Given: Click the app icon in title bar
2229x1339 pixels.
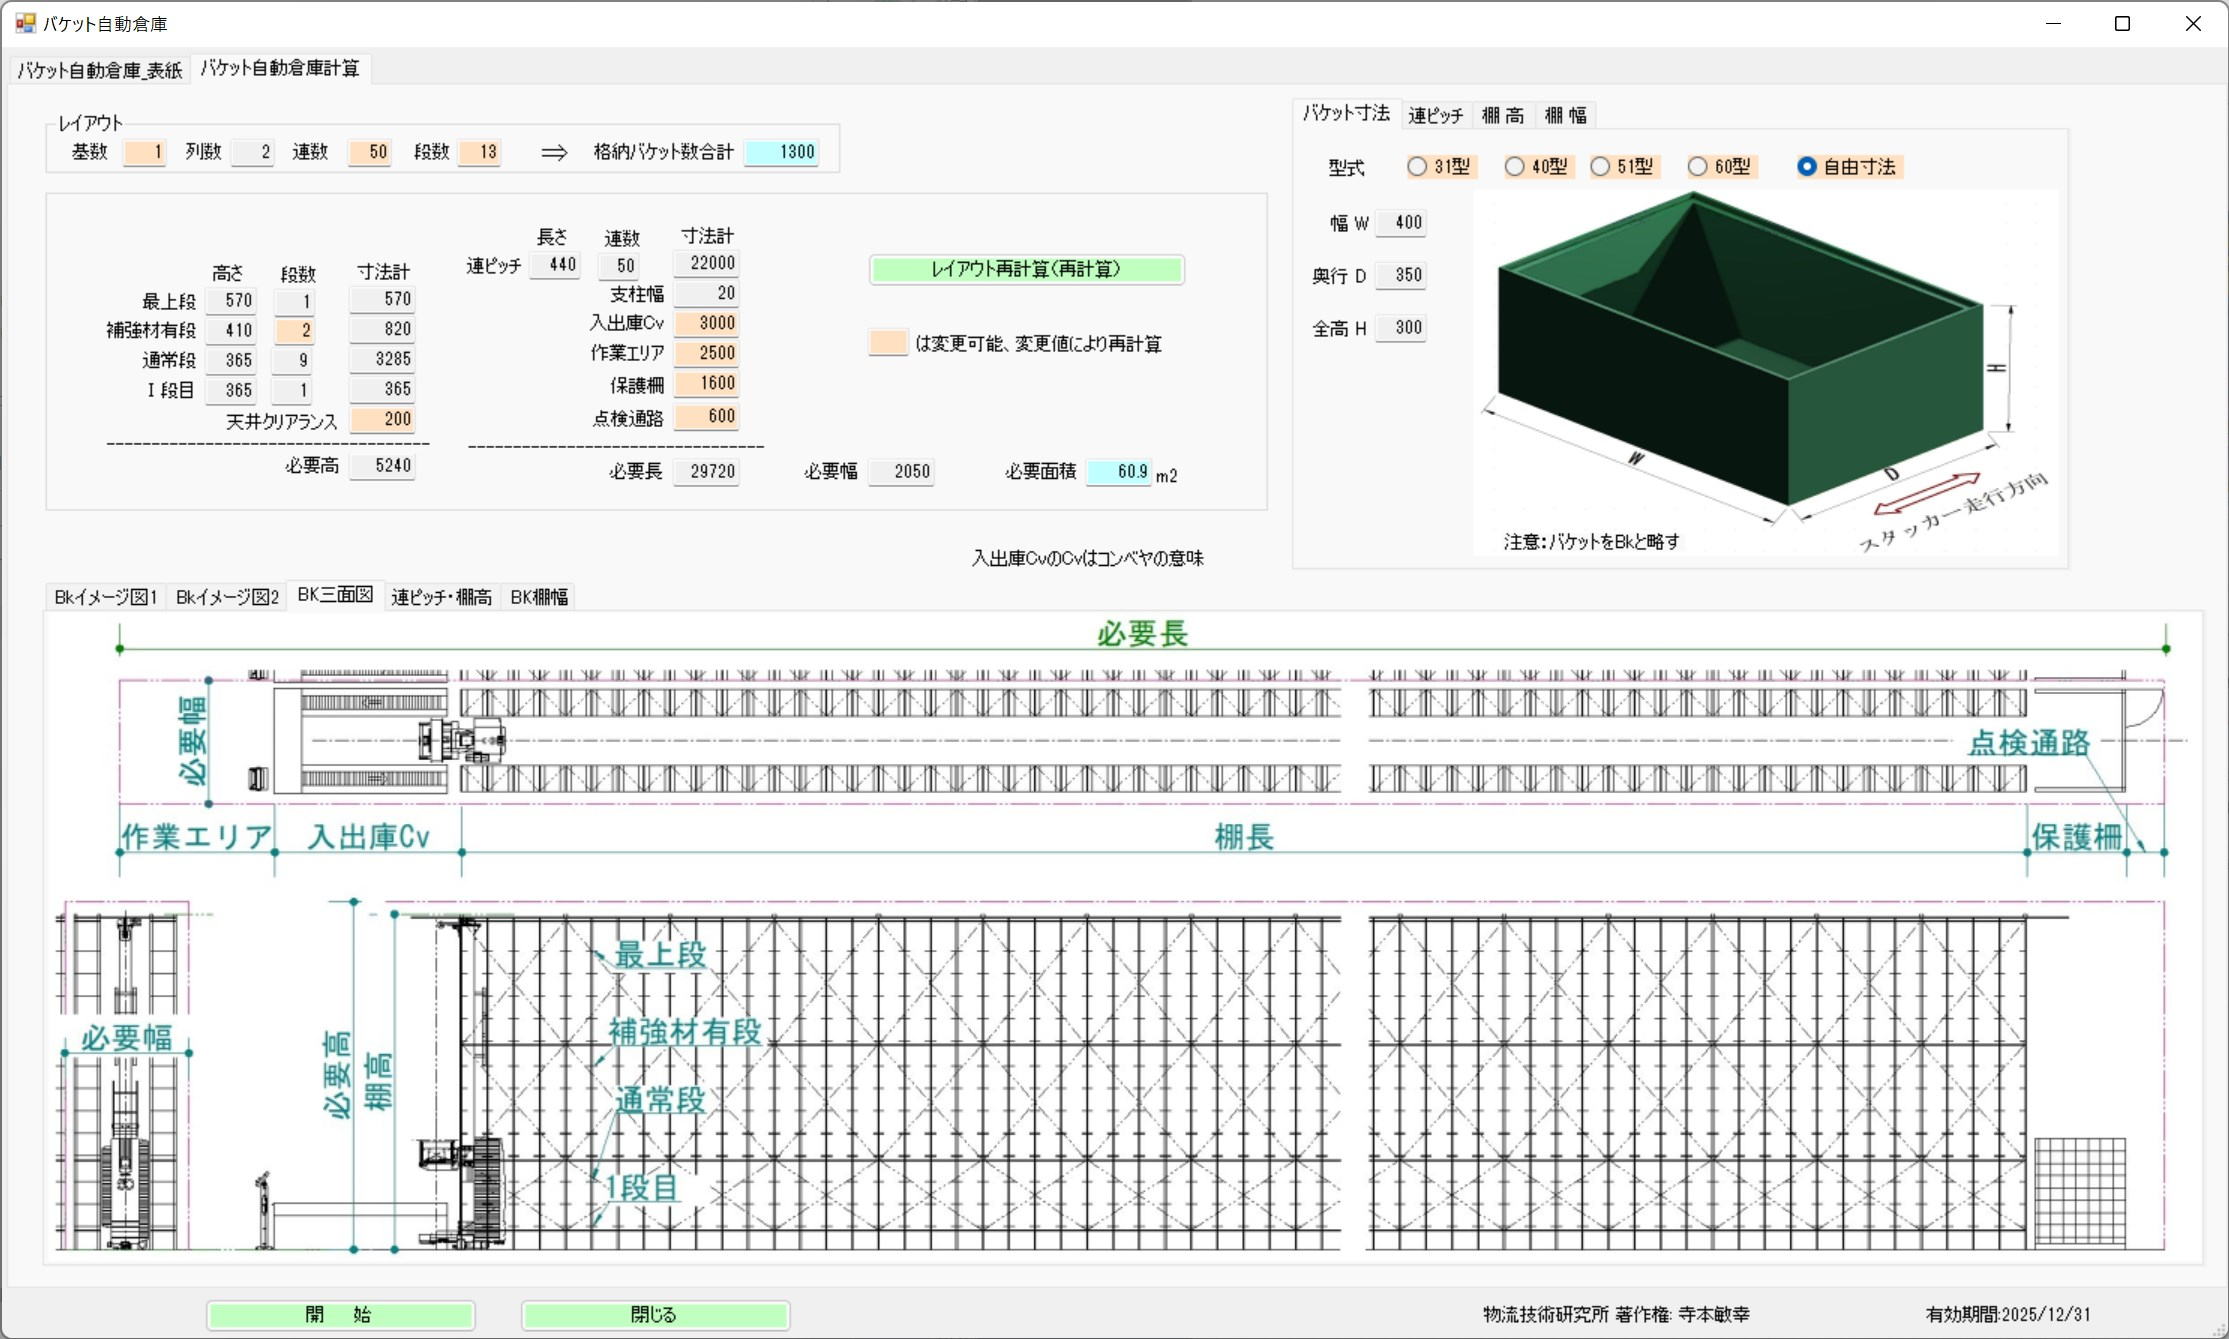Looking at the screenshot, I should click(25, 23).
